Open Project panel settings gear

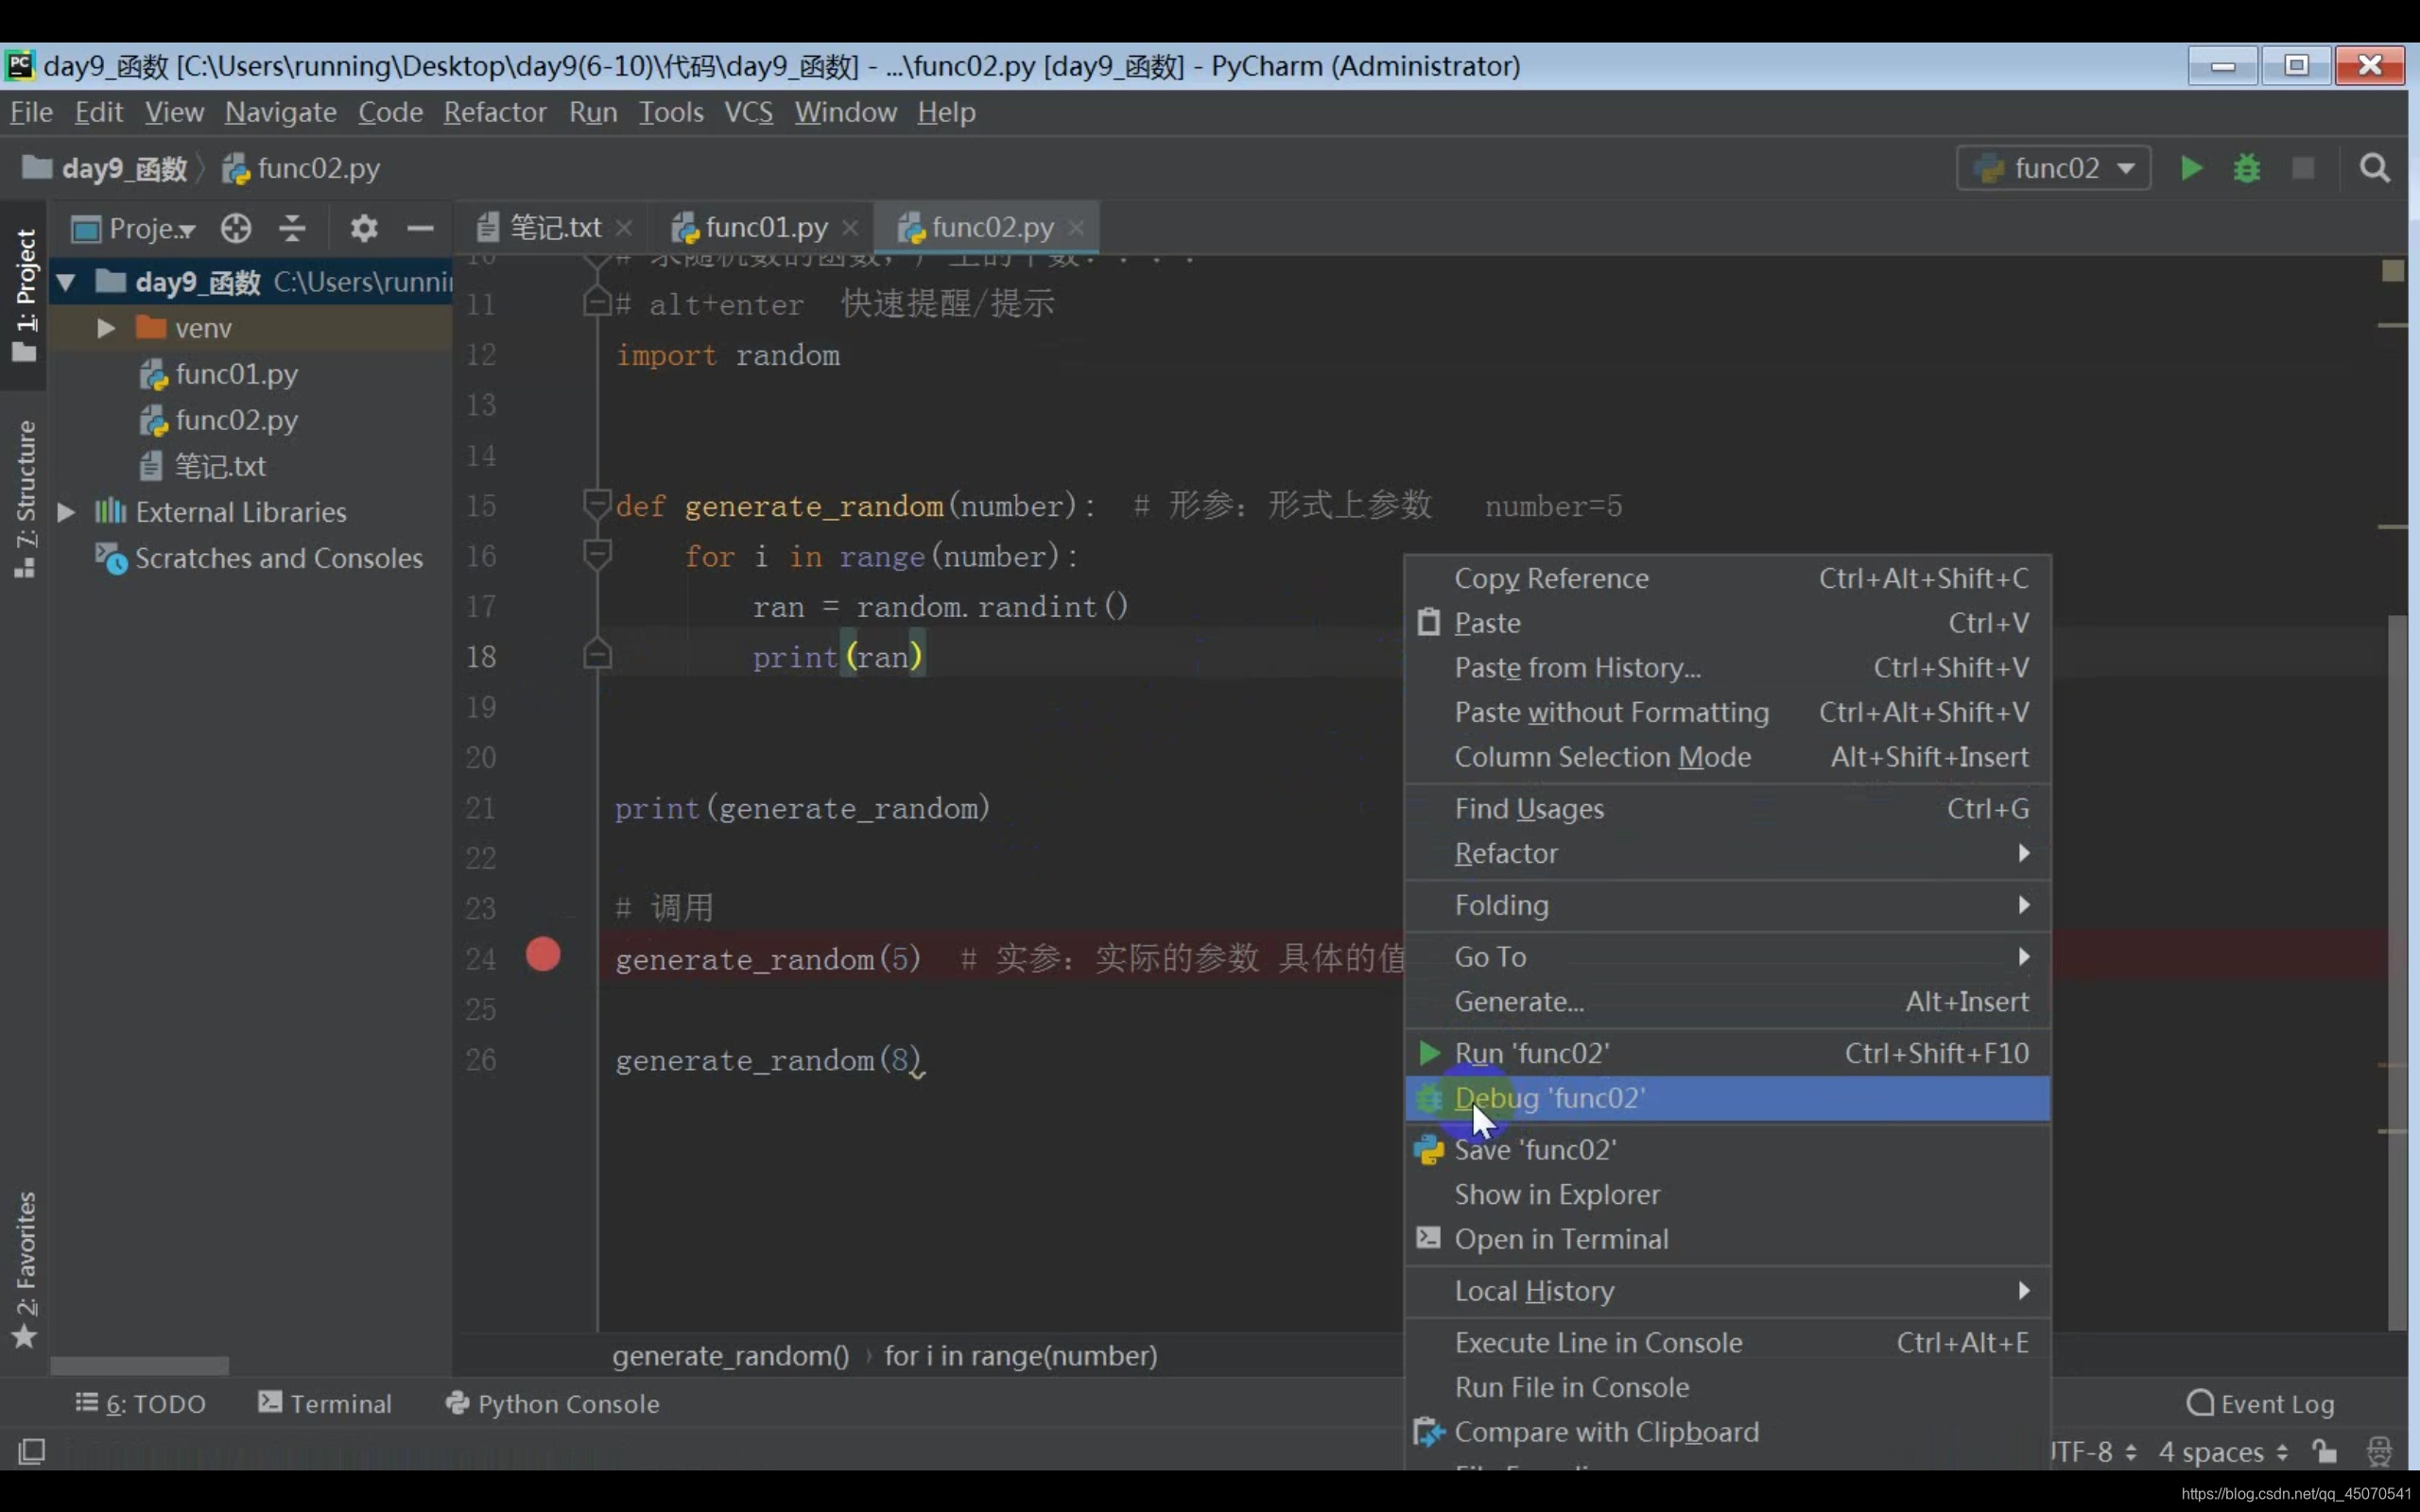364,229
